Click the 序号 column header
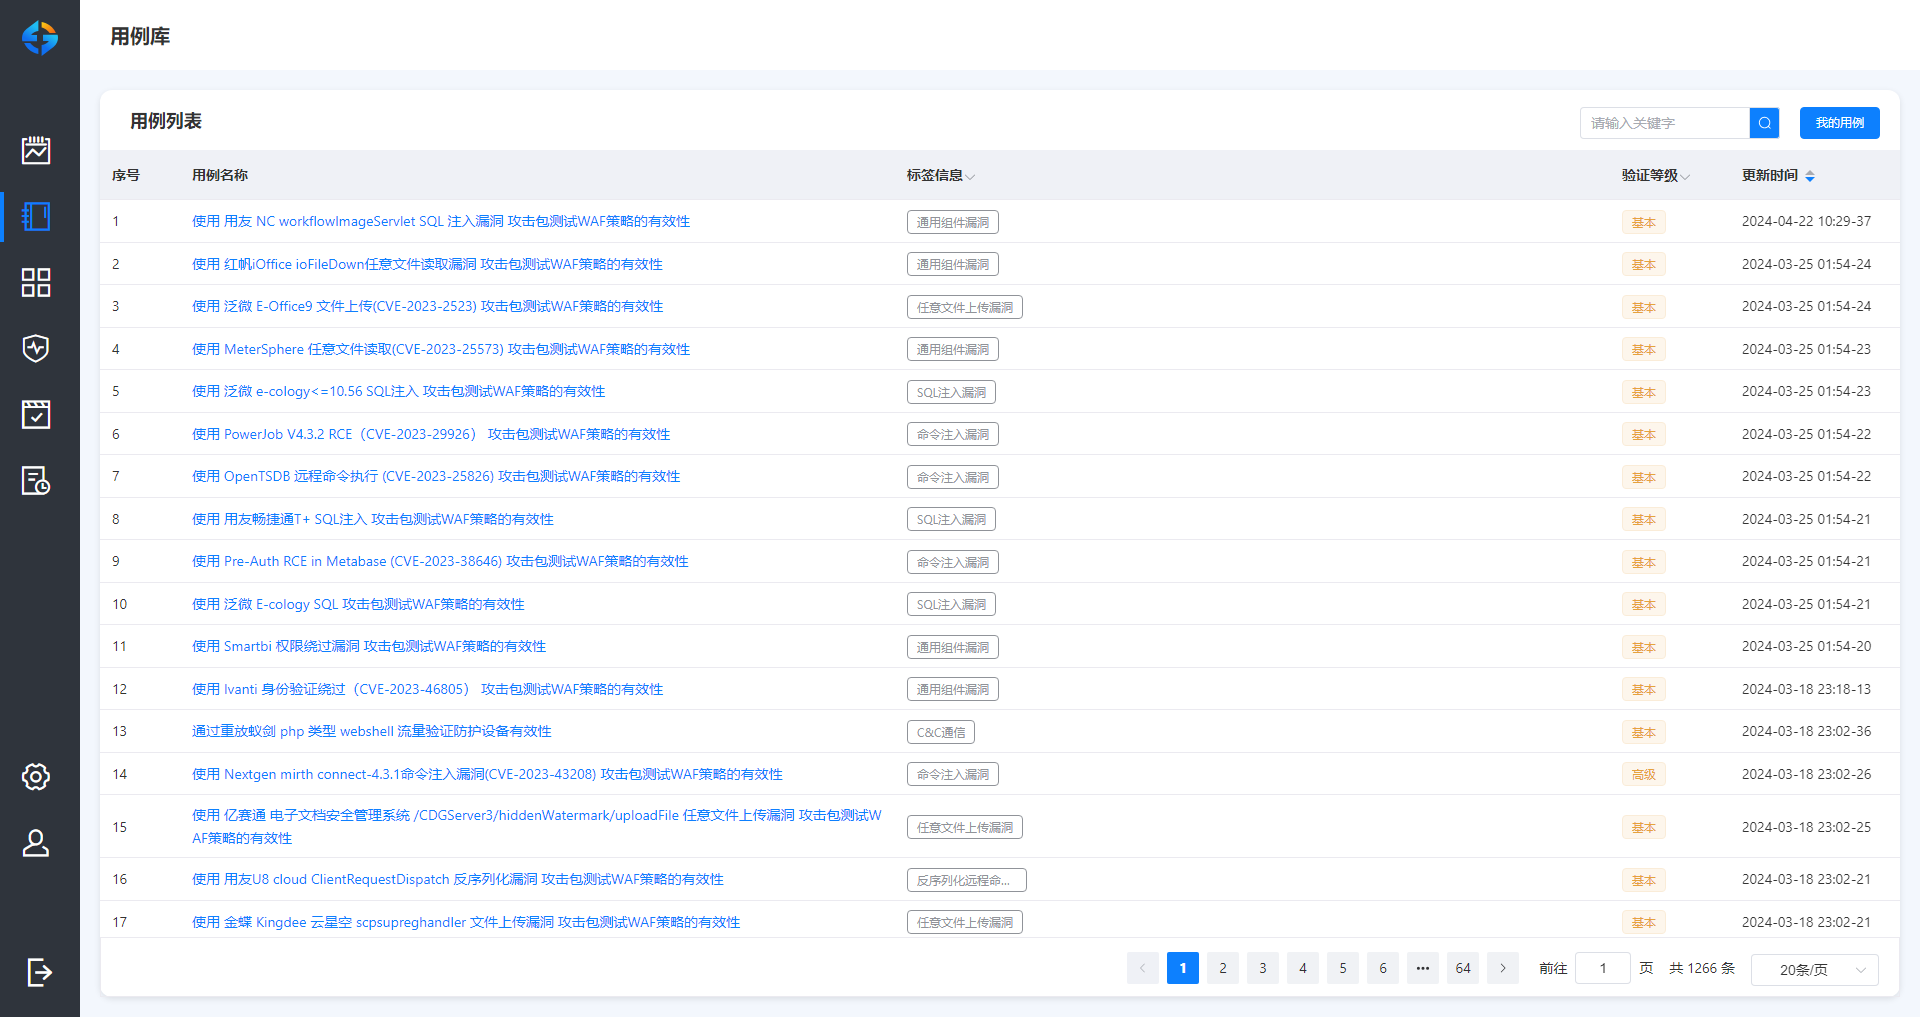 tap(126, 175)
